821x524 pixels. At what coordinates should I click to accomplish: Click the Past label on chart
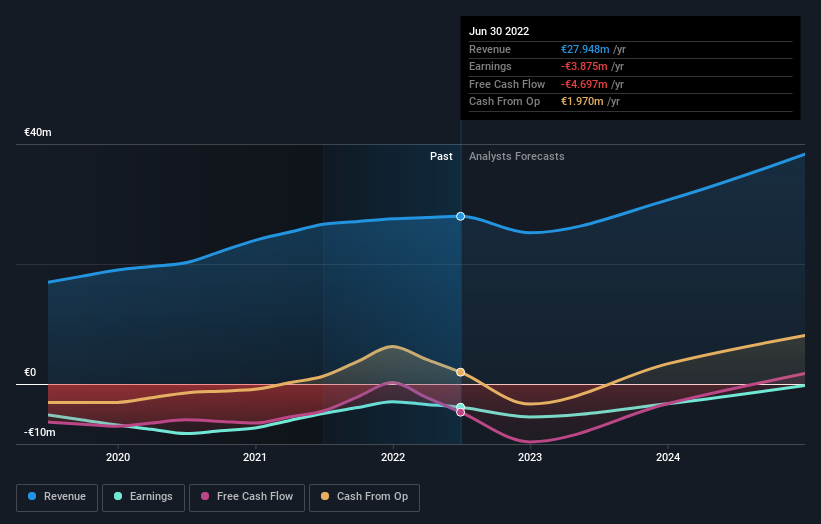pyautogui.click(x=441, y=157)
